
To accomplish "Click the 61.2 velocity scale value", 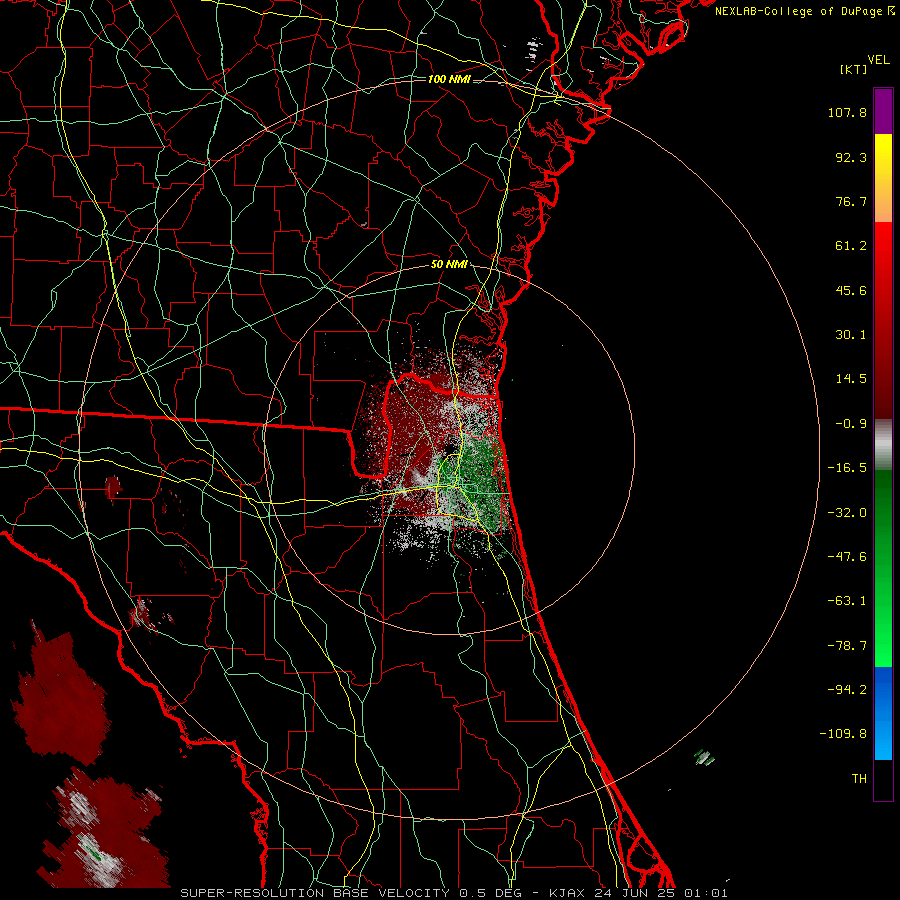I will [851, 246].
